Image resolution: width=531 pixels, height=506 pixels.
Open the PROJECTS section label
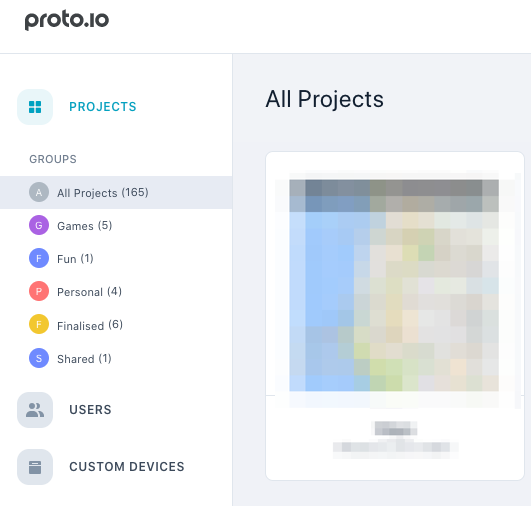coord(103,107)
